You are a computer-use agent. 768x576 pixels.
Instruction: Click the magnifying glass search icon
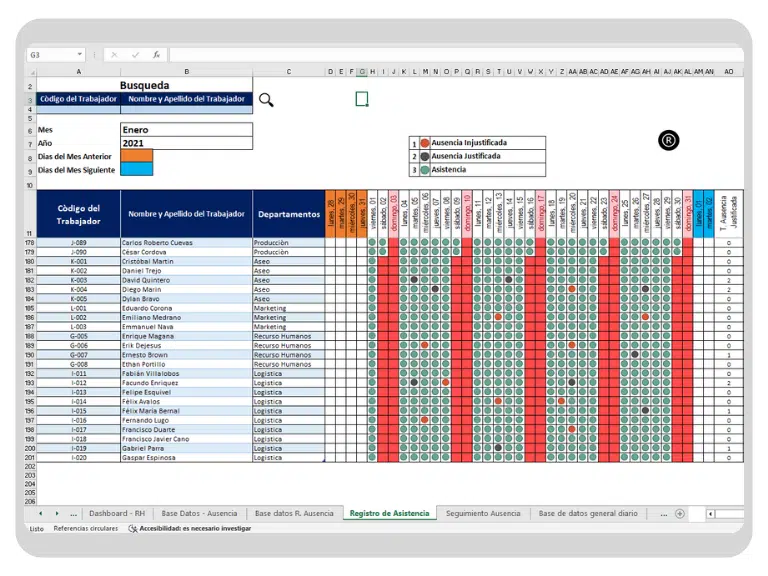pos(266,99)
